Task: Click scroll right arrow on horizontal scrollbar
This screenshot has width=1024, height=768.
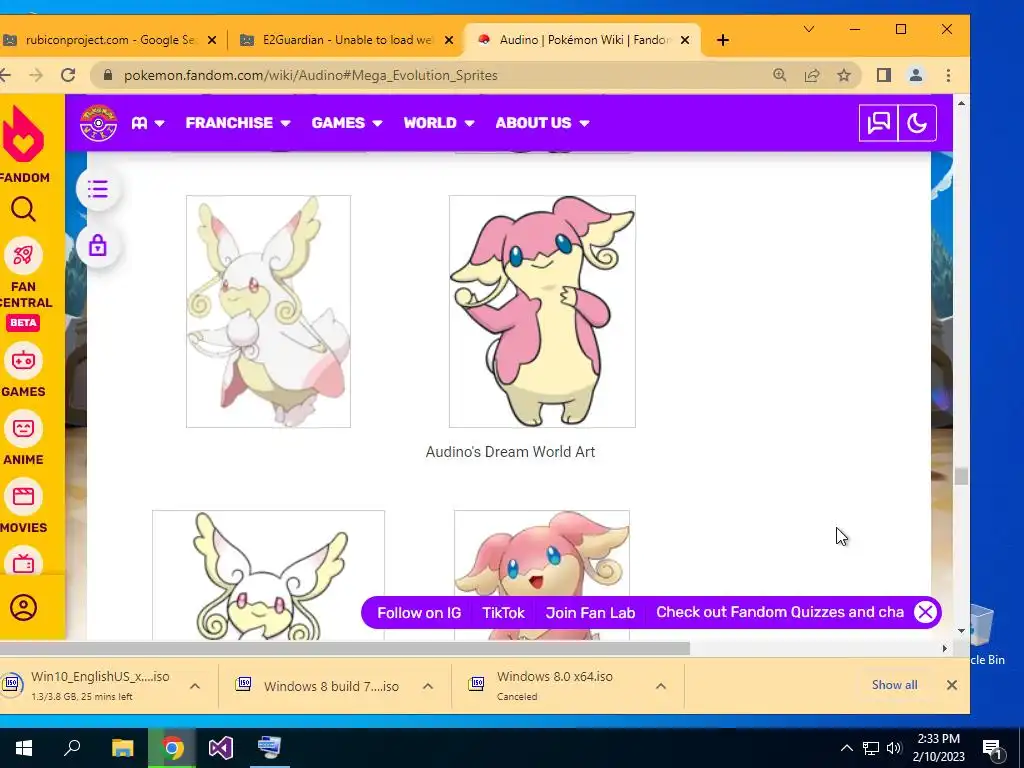Action: (x=944, y=648)
